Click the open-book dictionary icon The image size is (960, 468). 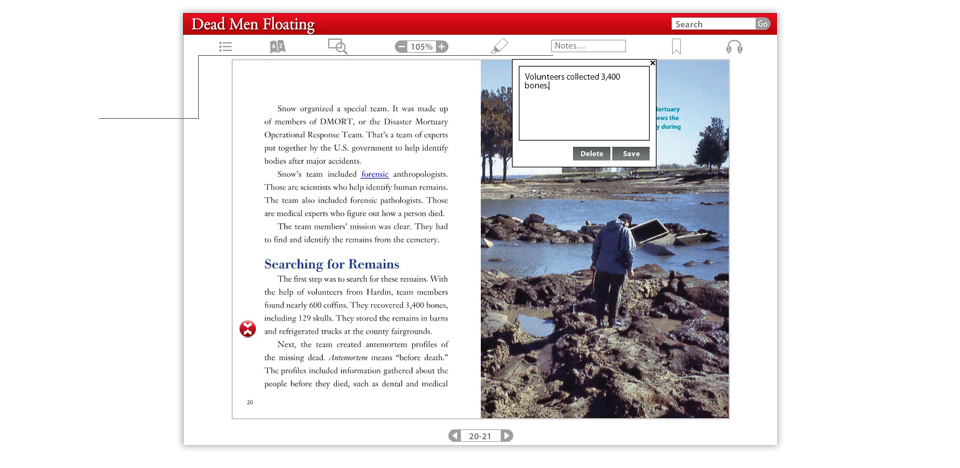pos(278,46)
